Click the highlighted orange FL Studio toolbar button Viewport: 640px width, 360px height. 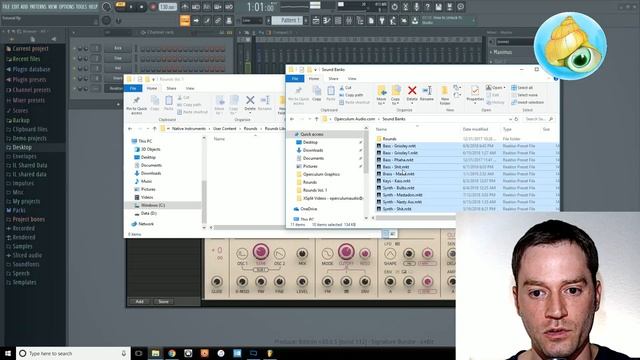point(184,20)
